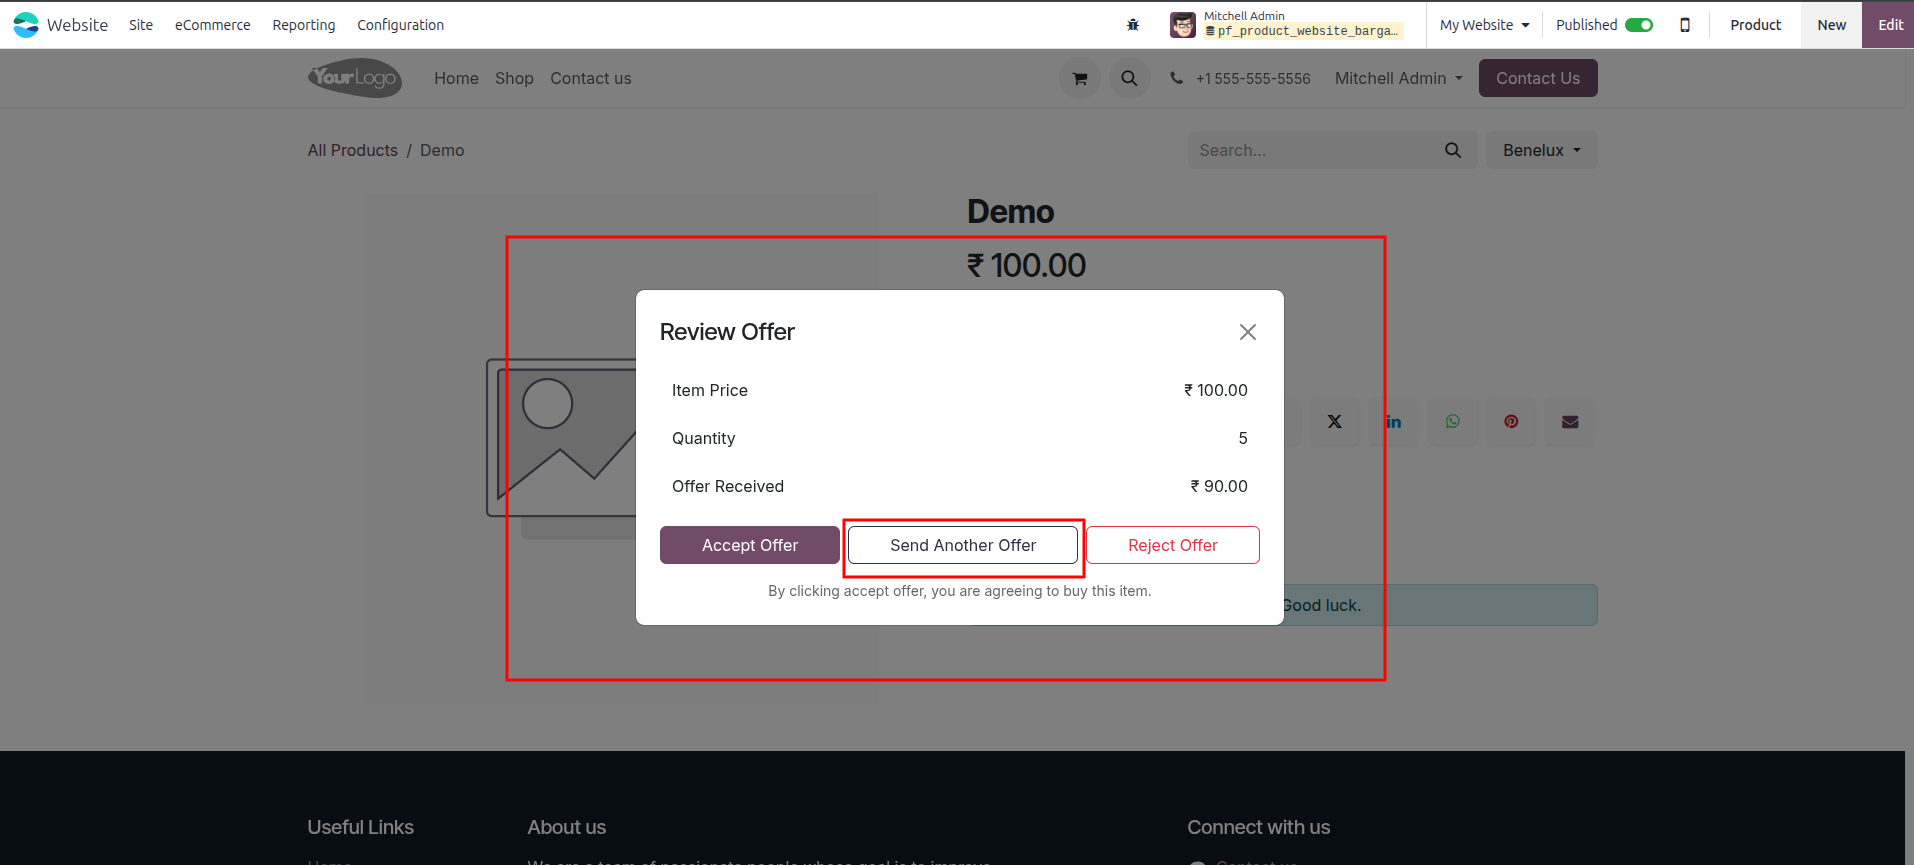This screenshot has width=1914, height=865.
Task: Click the Reject Offer button
Action: [1173, 545]
